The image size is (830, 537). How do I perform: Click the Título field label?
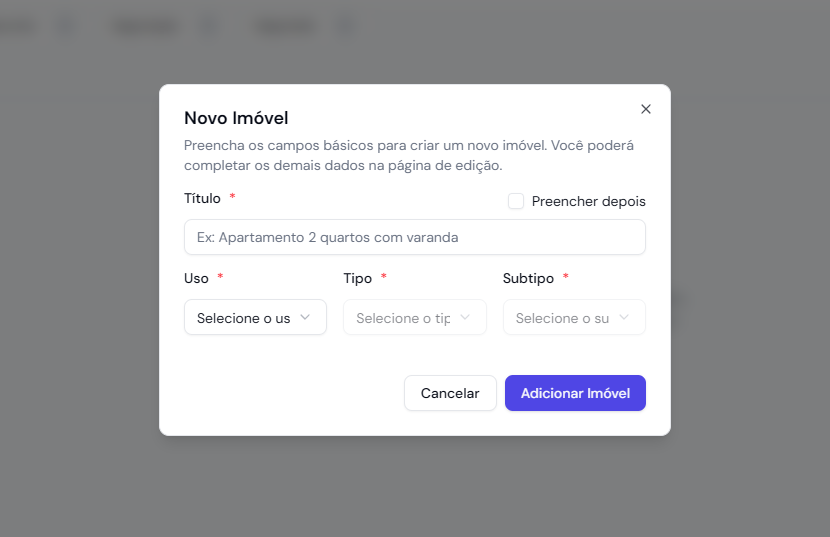pyautogui.click(x=202, y=199)
